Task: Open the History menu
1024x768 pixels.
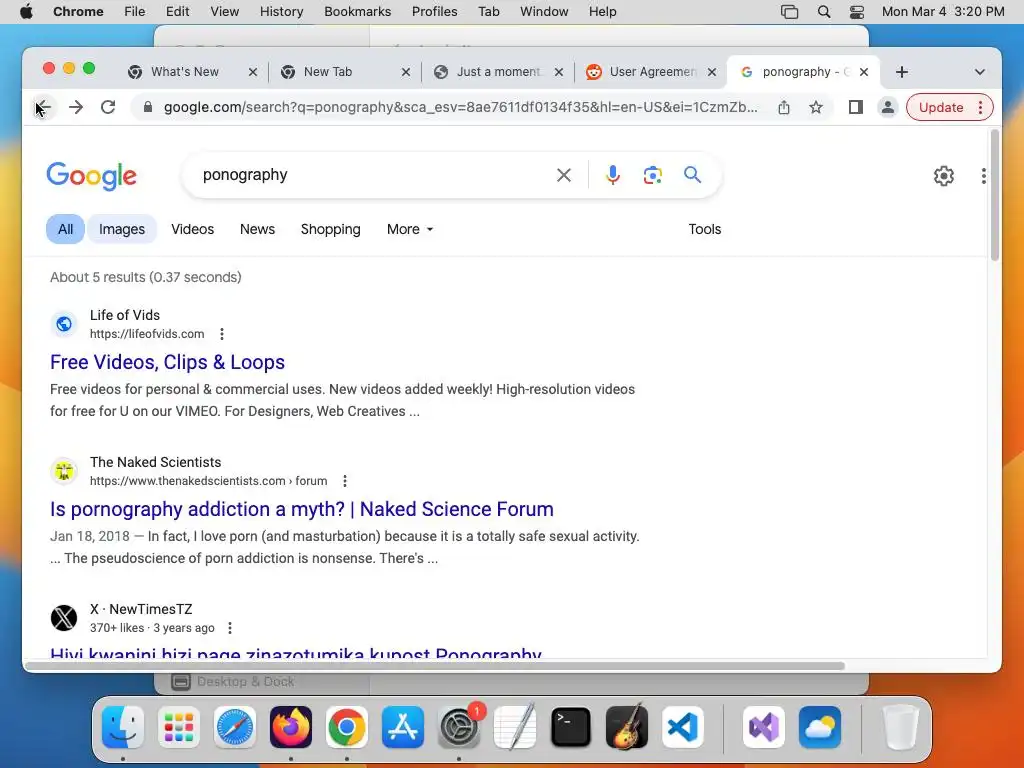Action: click(x=281, y=12)
